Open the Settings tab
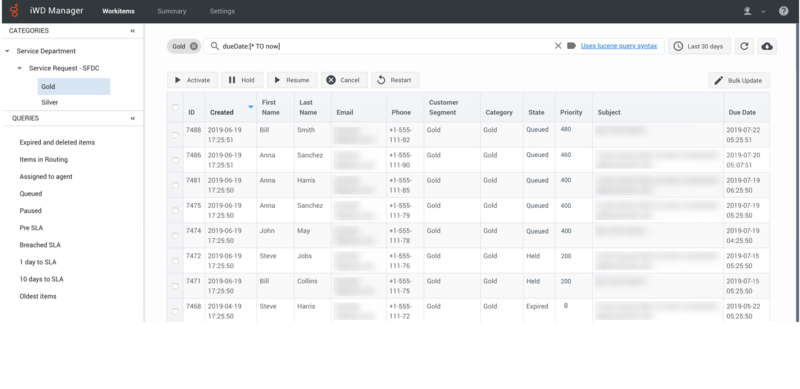The height and width of the screenshot is (389, 800). pos(222,11)
